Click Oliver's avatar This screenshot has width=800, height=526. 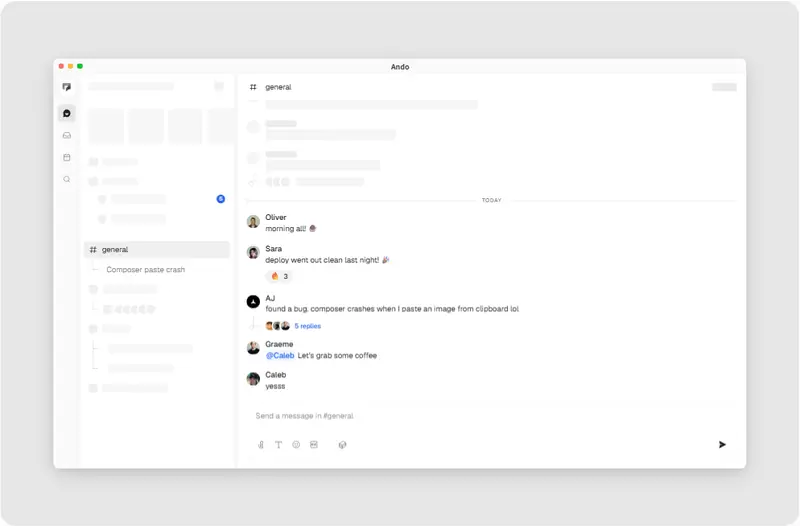pos(253,221)
